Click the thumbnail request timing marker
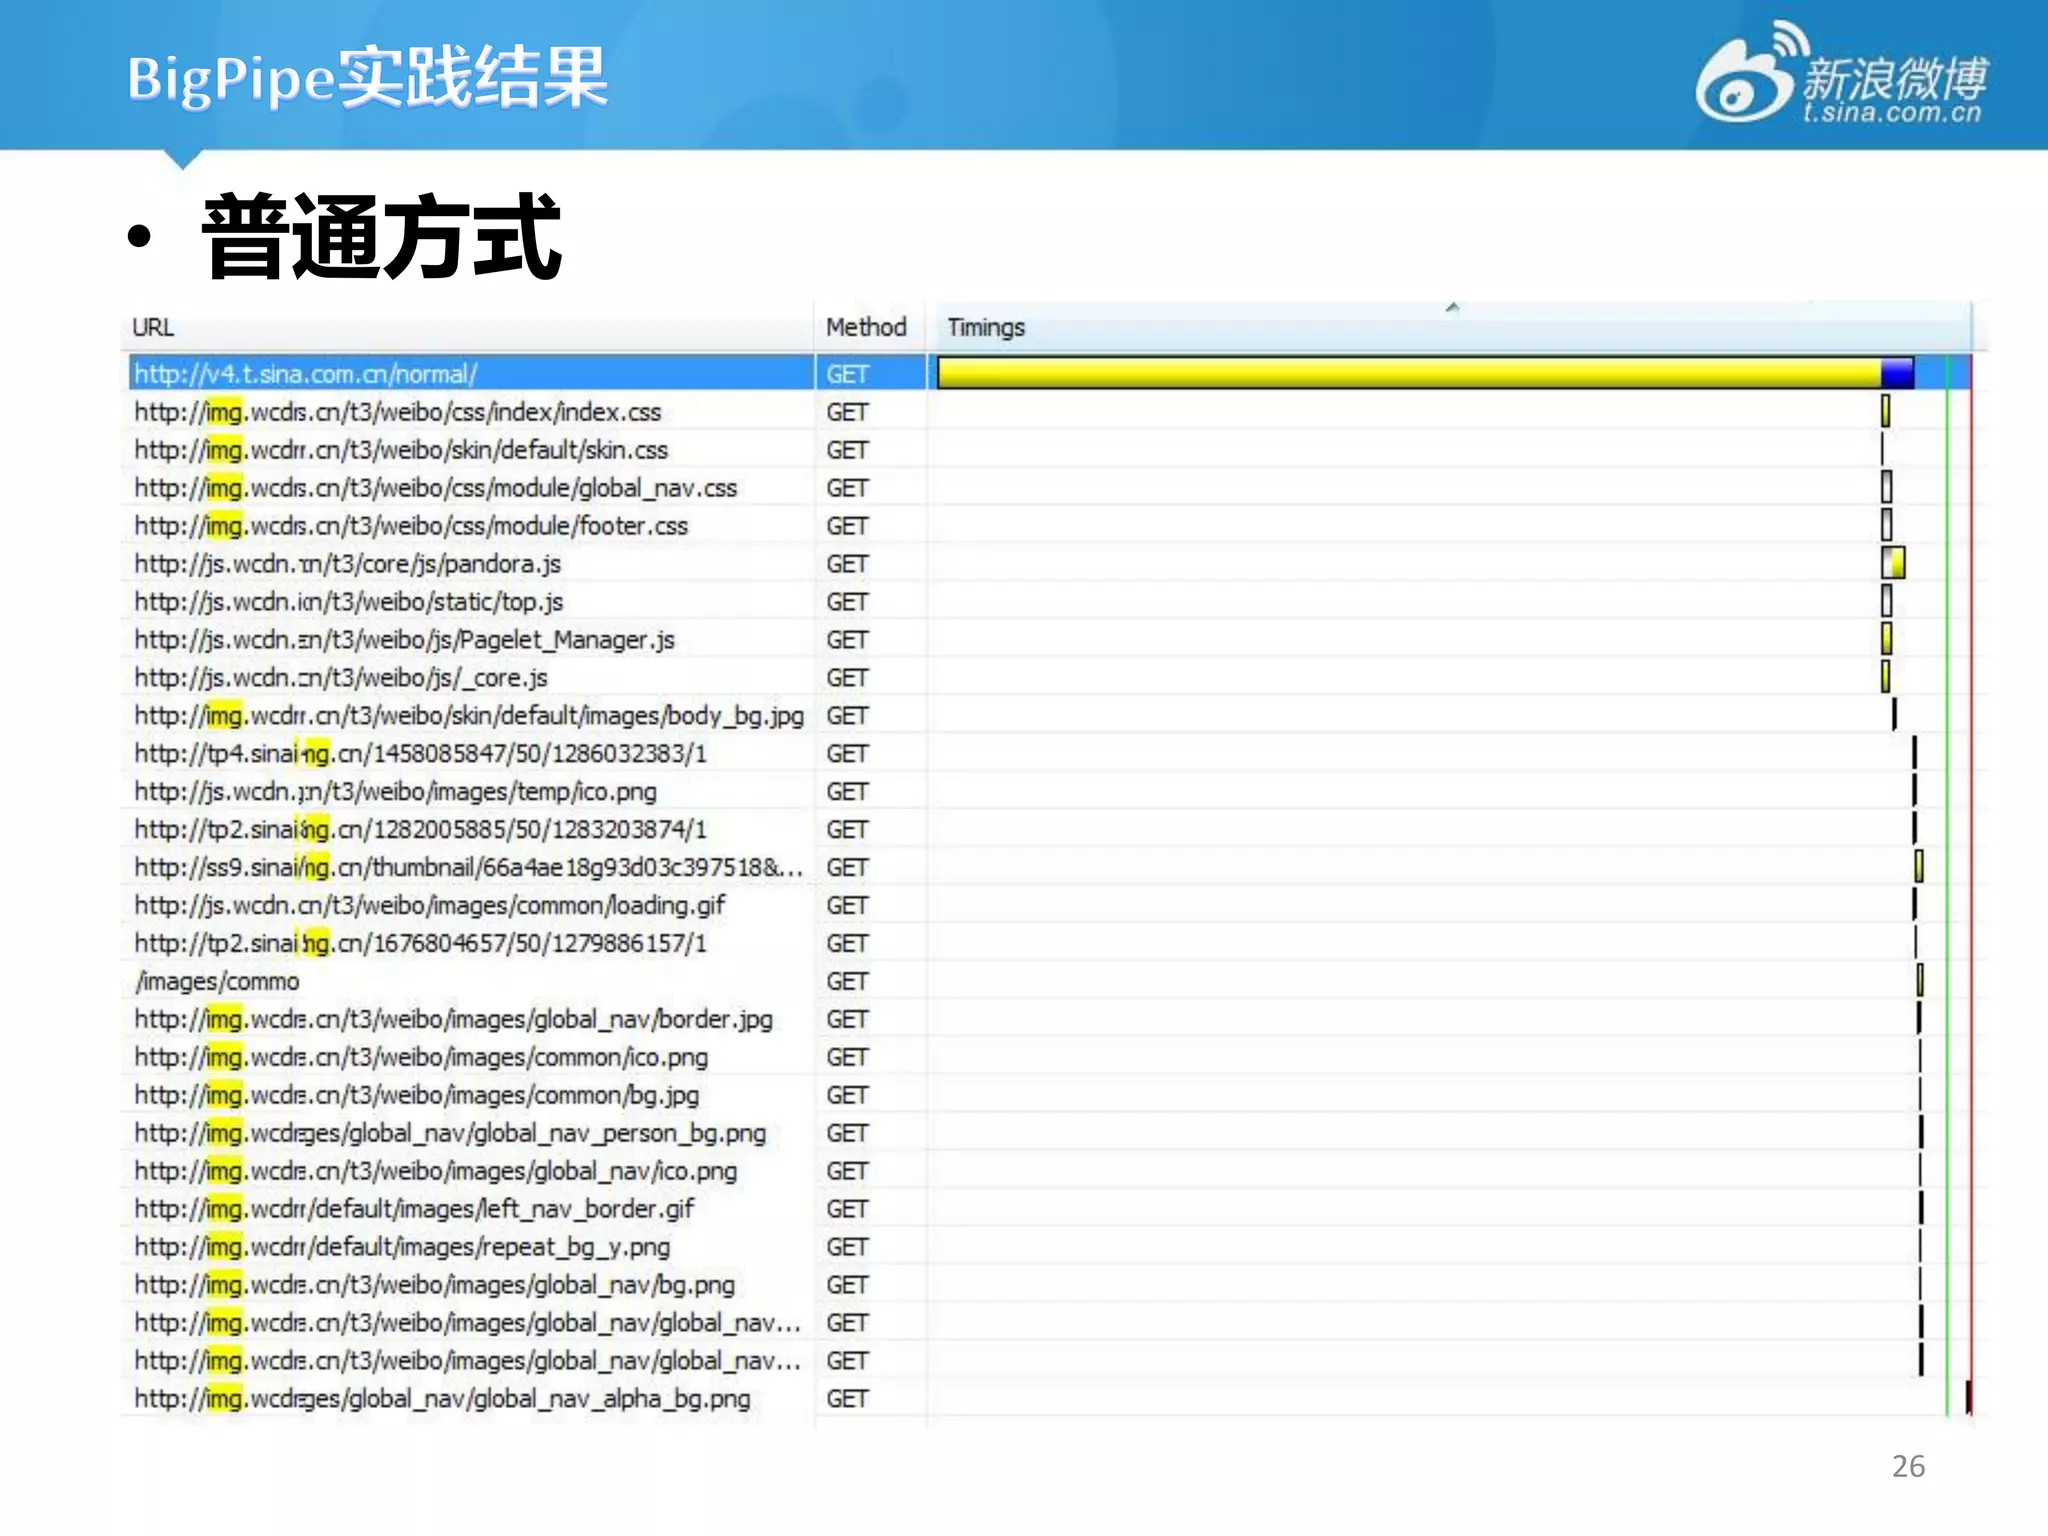Viewport: 2048px width, 1536px height. click(1918, 866)
